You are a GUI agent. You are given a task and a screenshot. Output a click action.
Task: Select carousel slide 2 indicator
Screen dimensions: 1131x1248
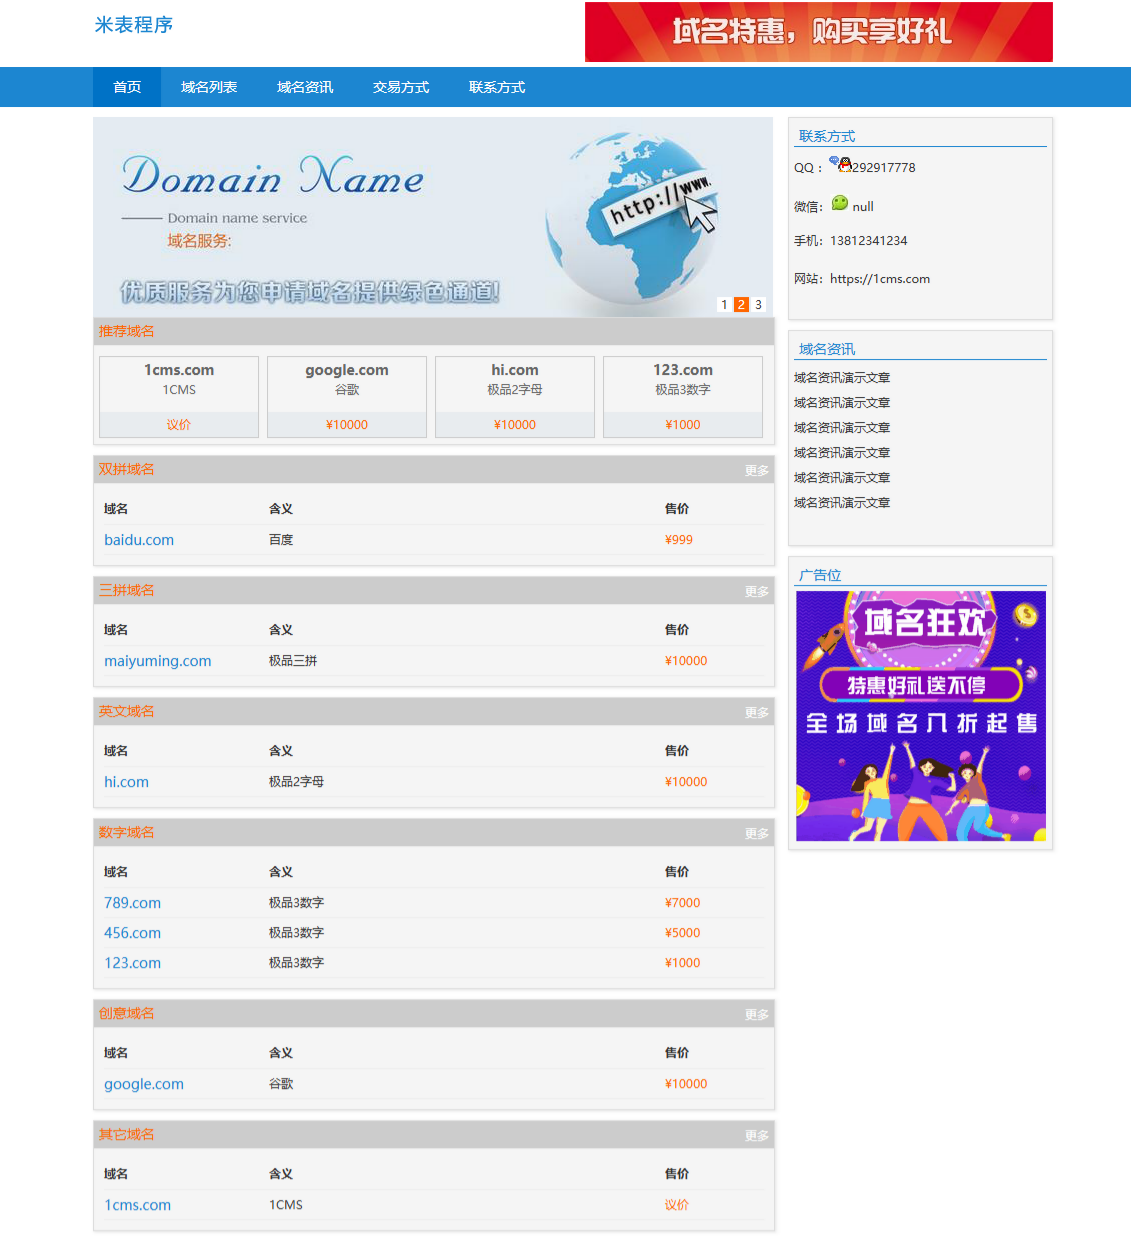tap(741, 304)
